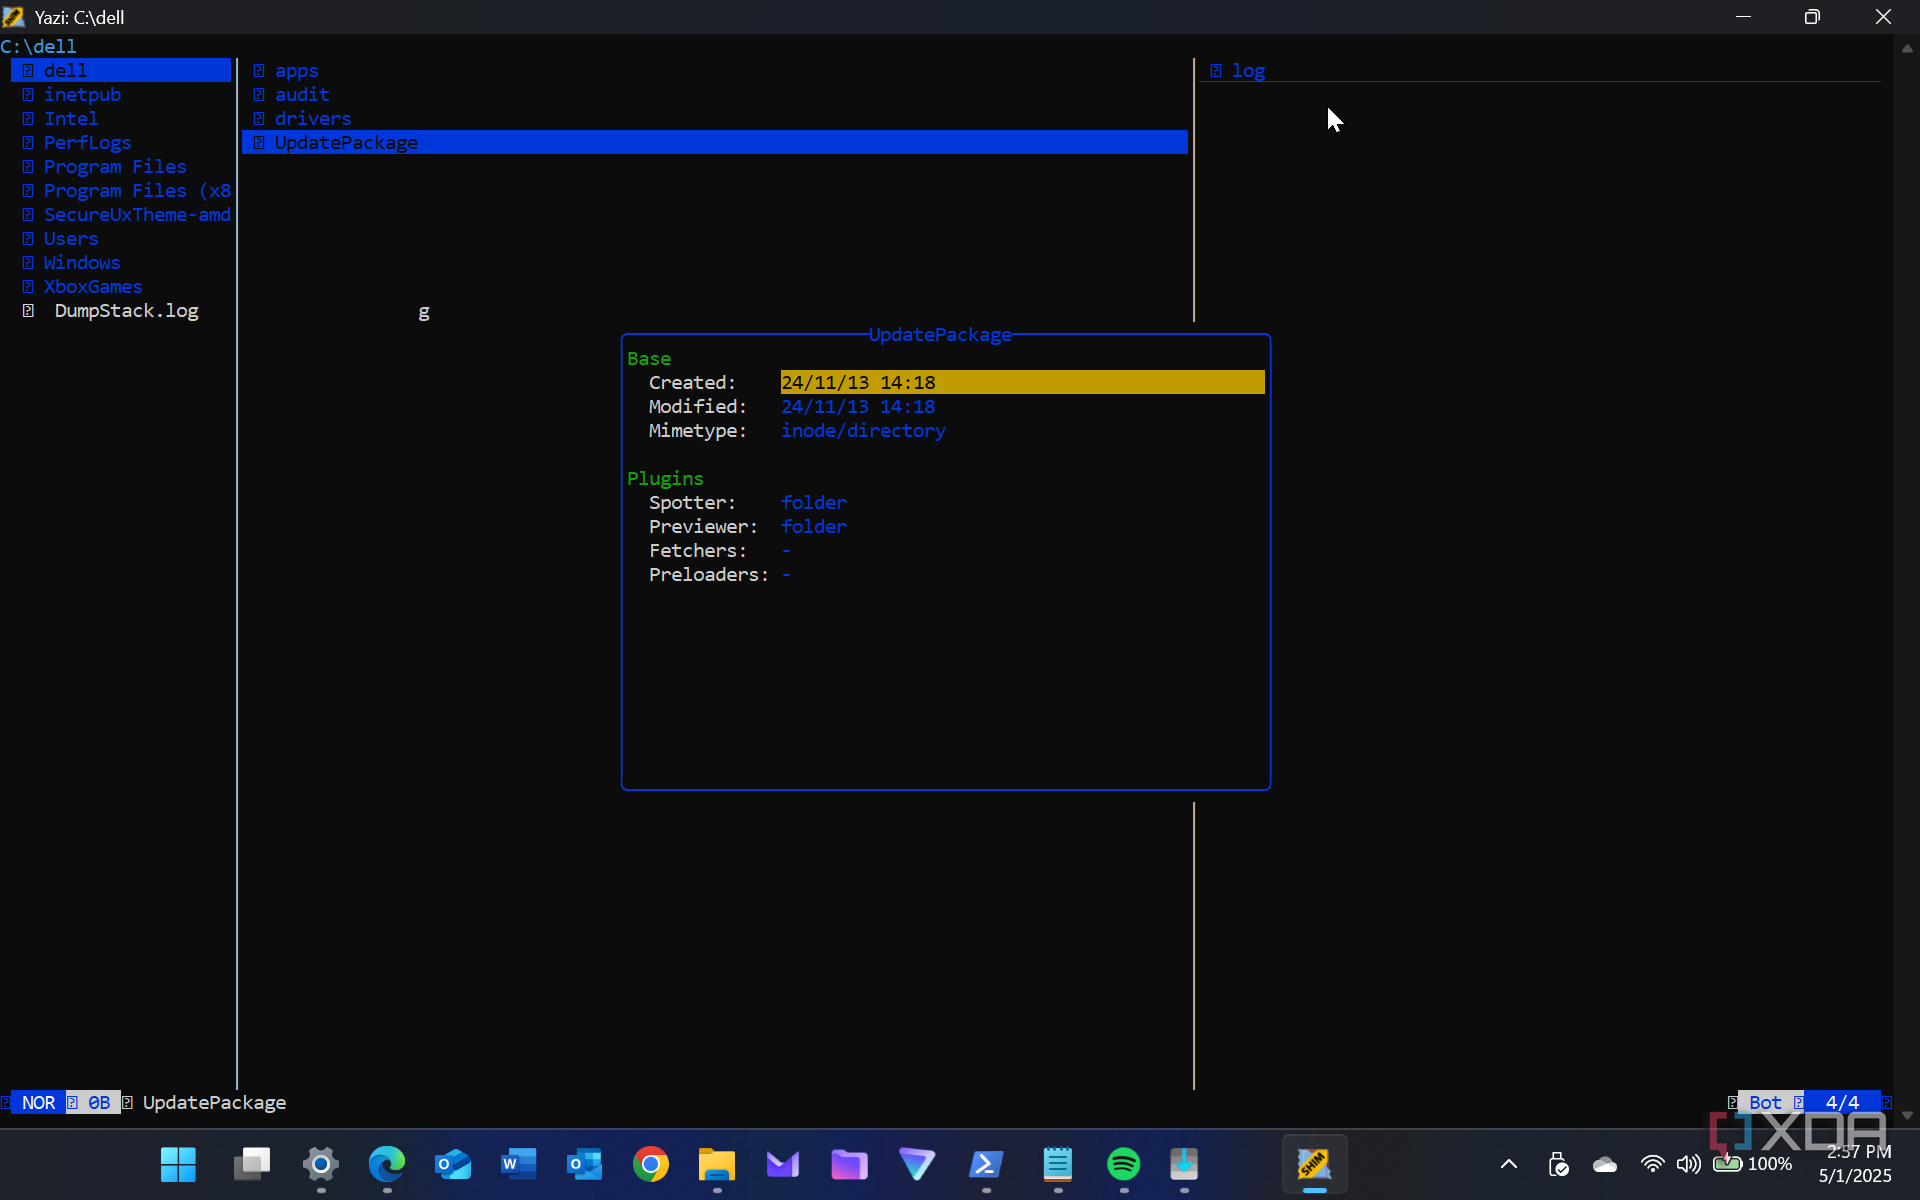This screenshot has width=1920, height=1200.
Task: Open the Wi-Fi network tray icon
Action: click(1652, 1164)
